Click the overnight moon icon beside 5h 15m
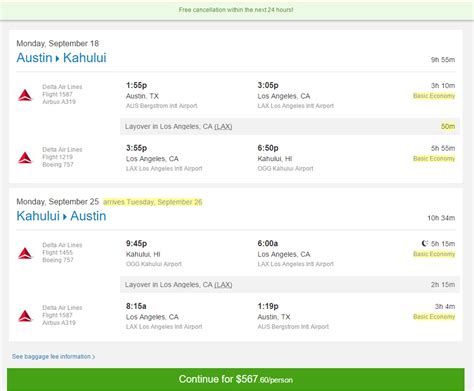474x391 pixels. click(424, 243)
